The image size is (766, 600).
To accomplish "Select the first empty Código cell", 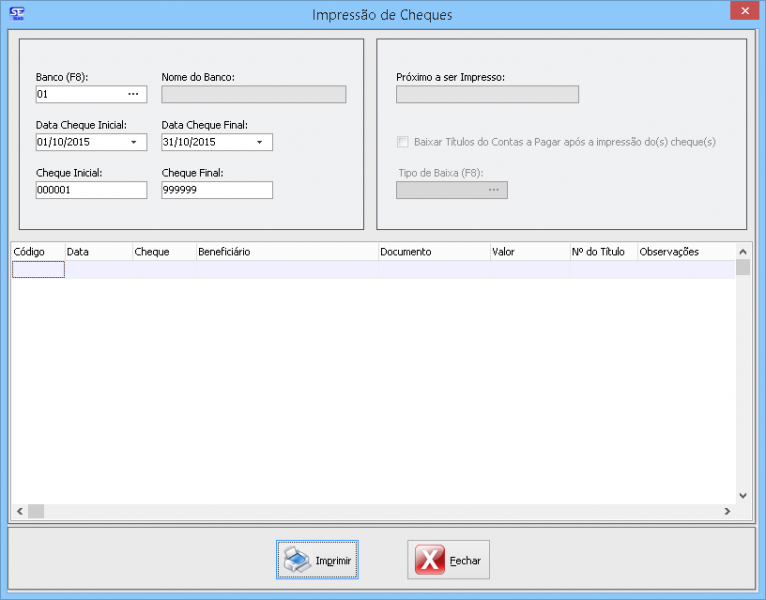I will tap(38, 269).
